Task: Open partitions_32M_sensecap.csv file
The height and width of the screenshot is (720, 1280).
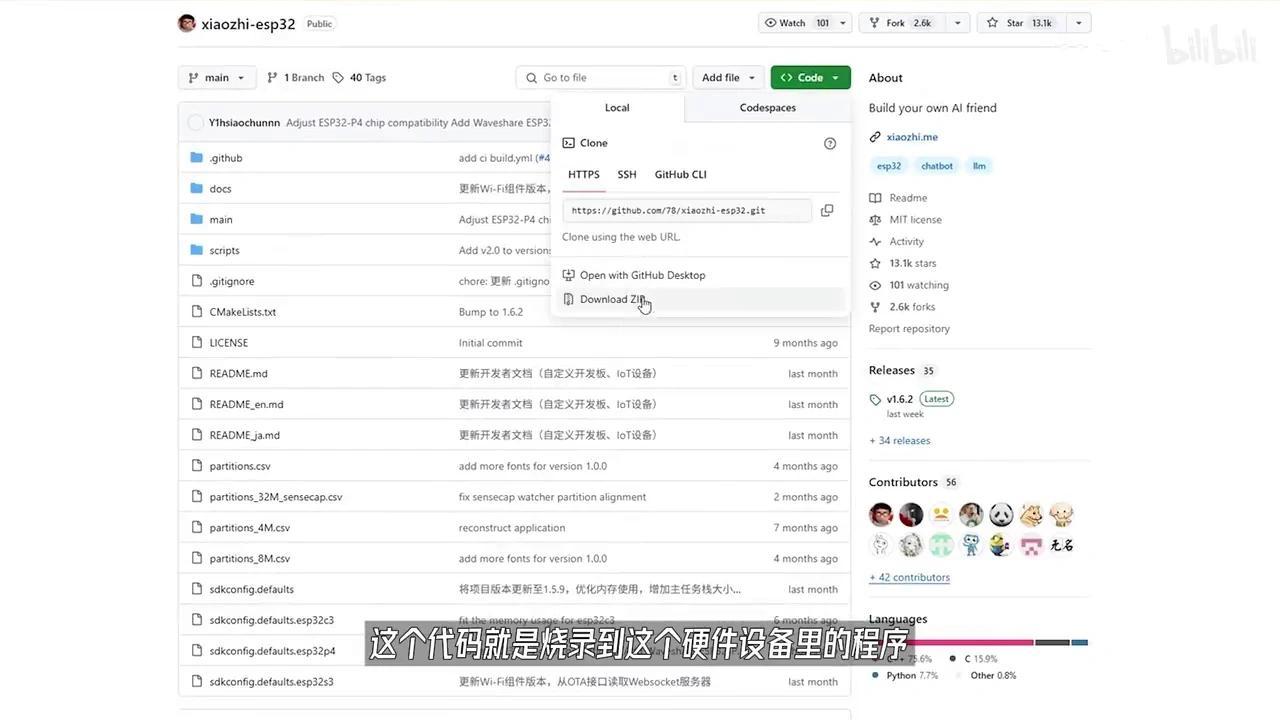Action: click(276, 497)
